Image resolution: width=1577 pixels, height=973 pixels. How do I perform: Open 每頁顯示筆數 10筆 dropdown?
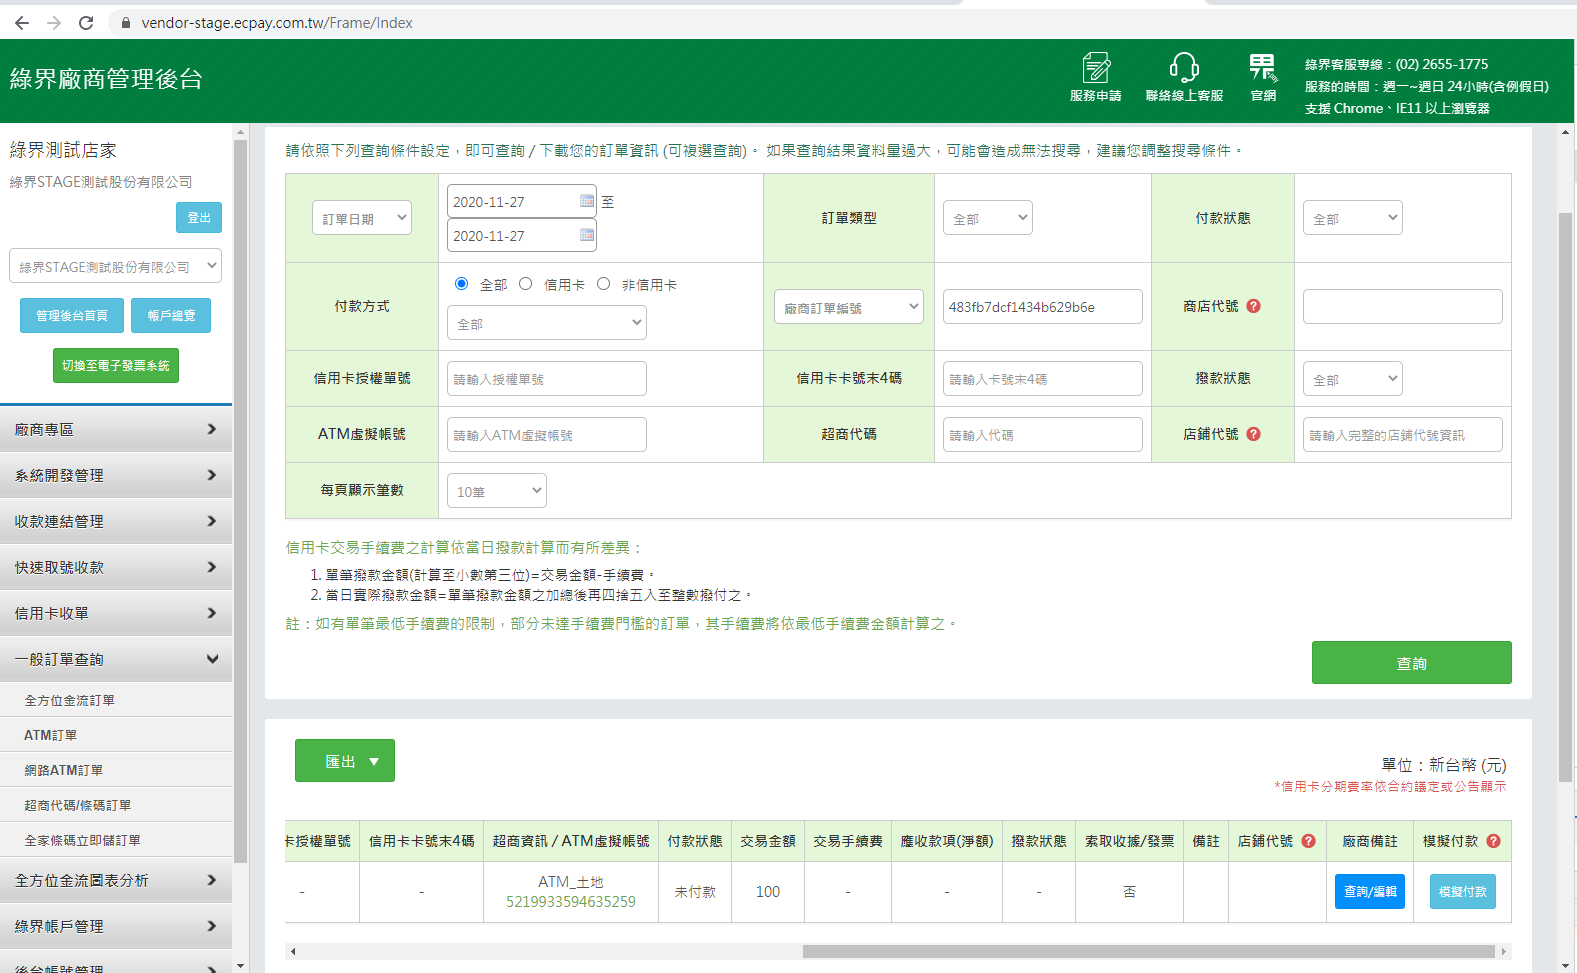[496, 491]
